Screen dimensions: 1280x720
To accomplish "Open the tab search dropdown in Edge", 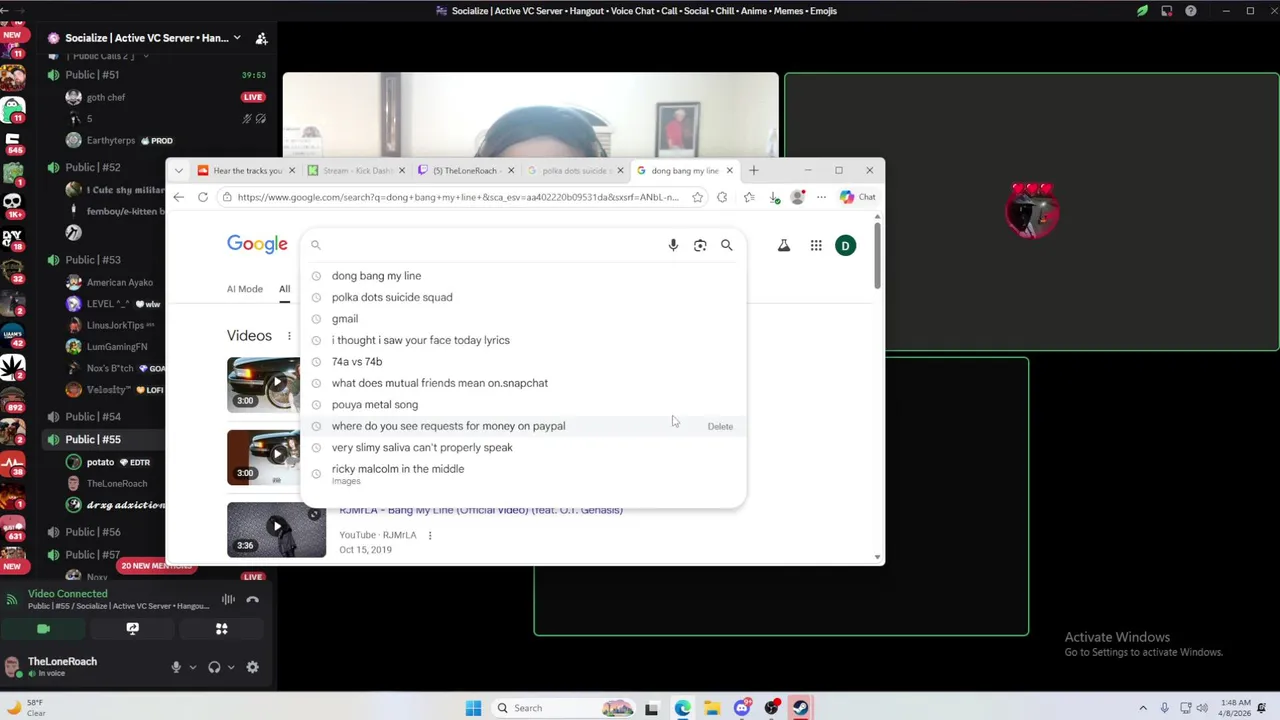I will pos(178,170).
